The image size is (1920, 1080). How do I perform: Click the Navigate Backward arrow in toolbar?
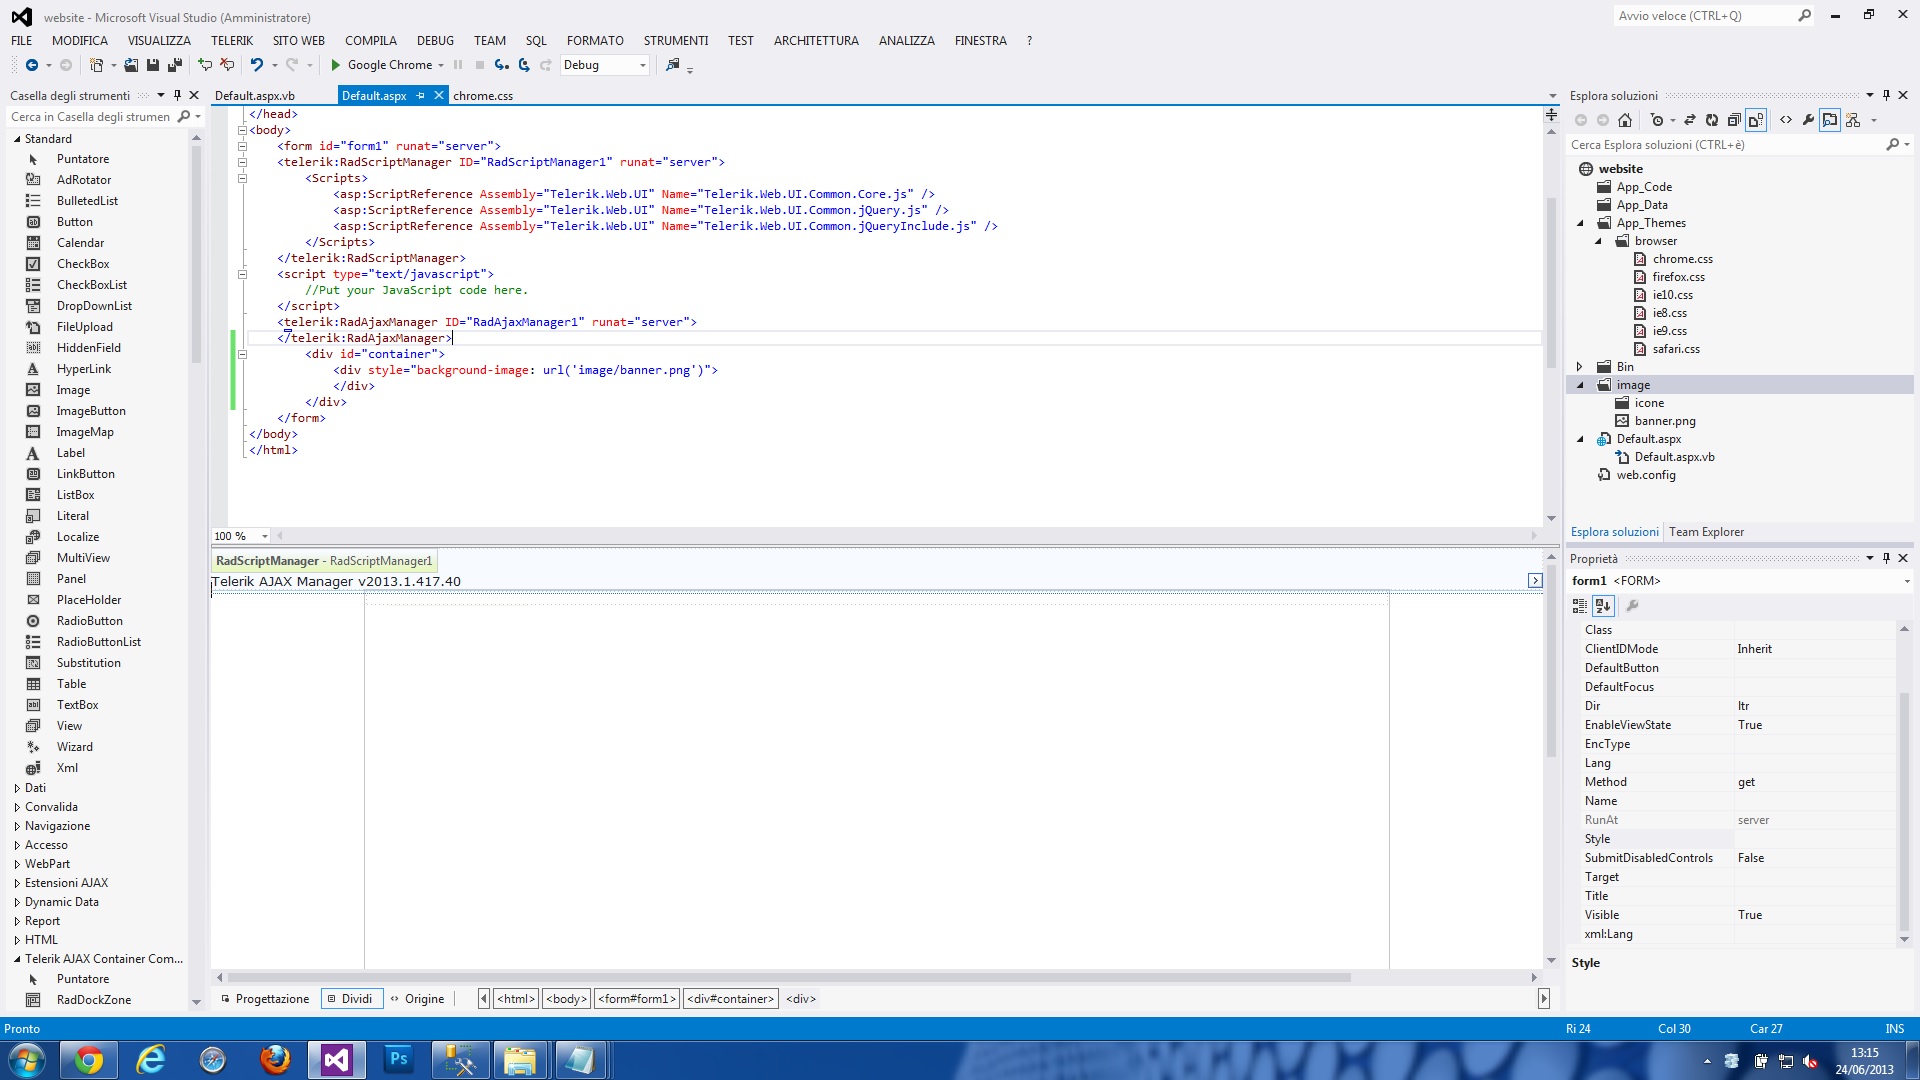click(32, 65)
